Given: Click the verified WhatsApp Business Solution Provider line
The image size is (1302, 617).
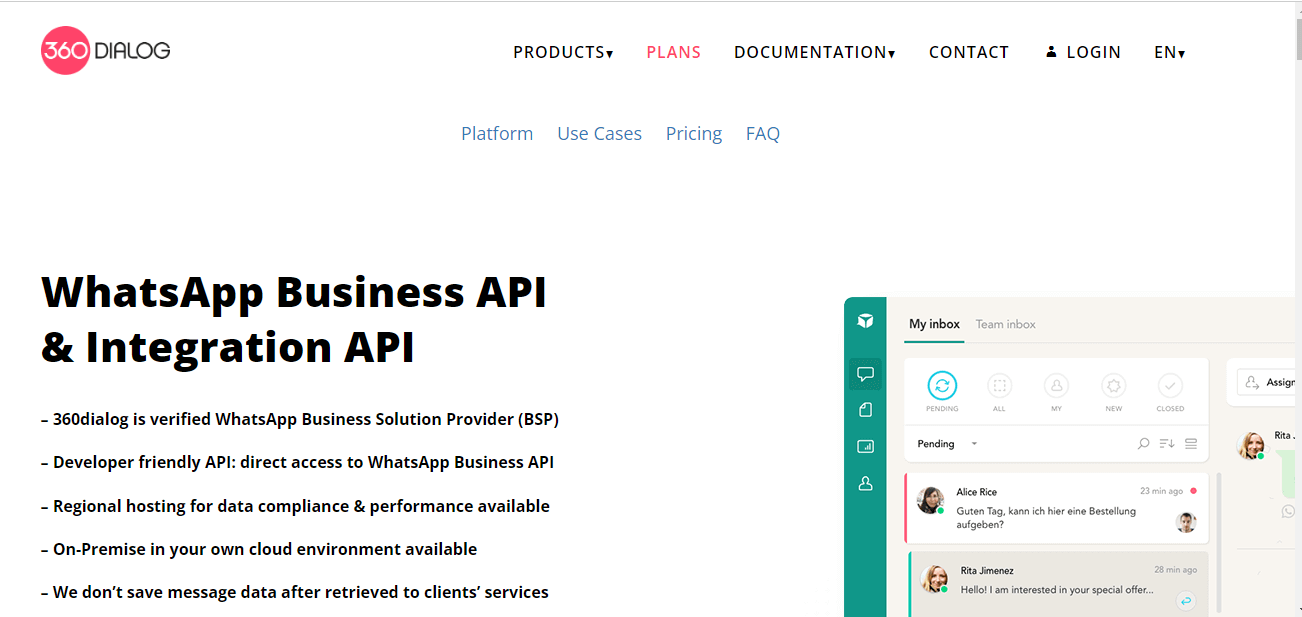Looking at the screenshot, I should point(300,419).
